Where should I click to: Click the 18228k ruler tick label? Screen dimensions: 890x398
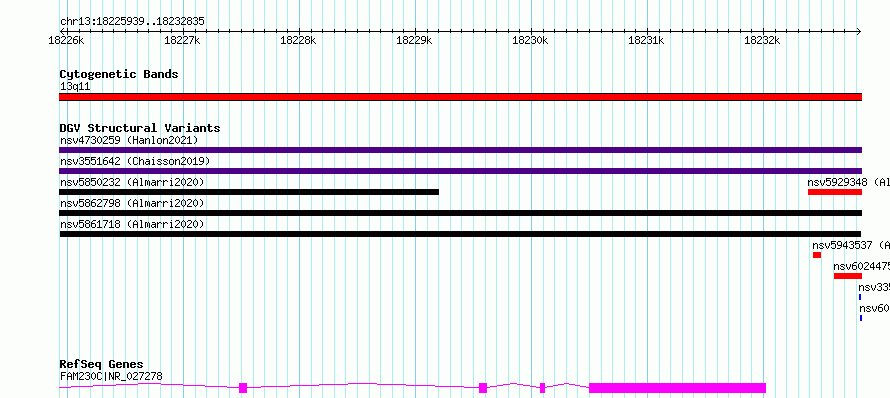tap(298, 40)
